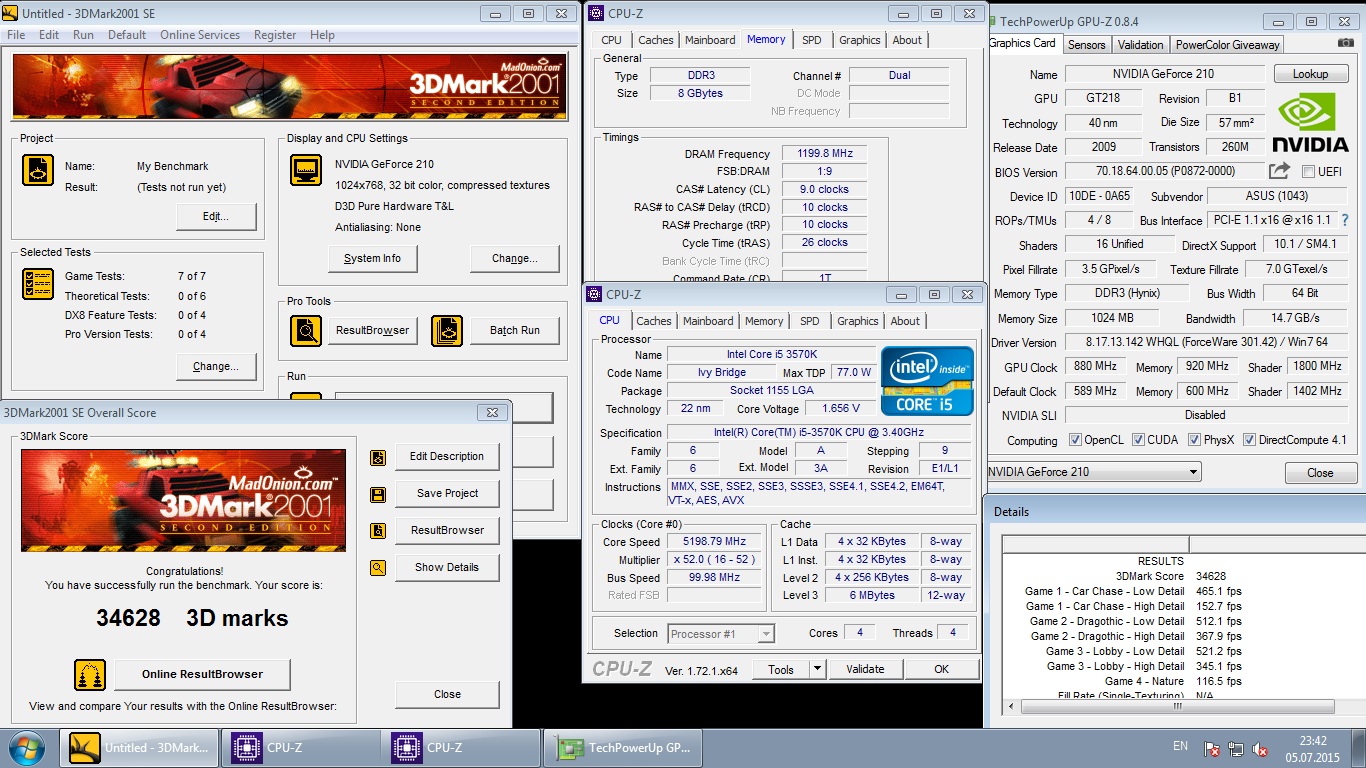Switch to the TechPowerUp GPU-Z taskbar item
Screen dimensions: 1366x768
[623, 747]
